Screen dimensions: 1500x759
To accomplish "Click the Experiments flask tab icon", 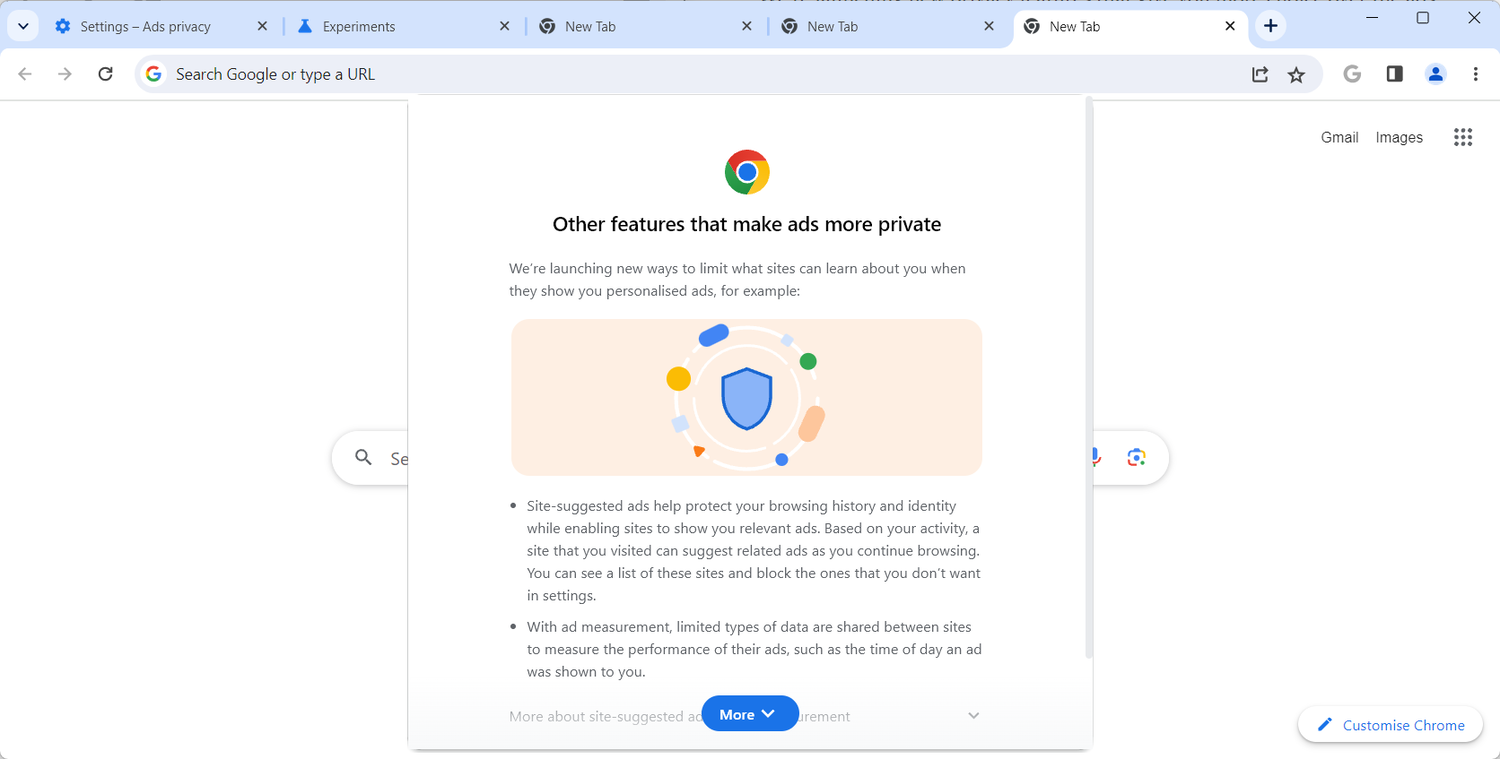I will click(x=305, y=27).
